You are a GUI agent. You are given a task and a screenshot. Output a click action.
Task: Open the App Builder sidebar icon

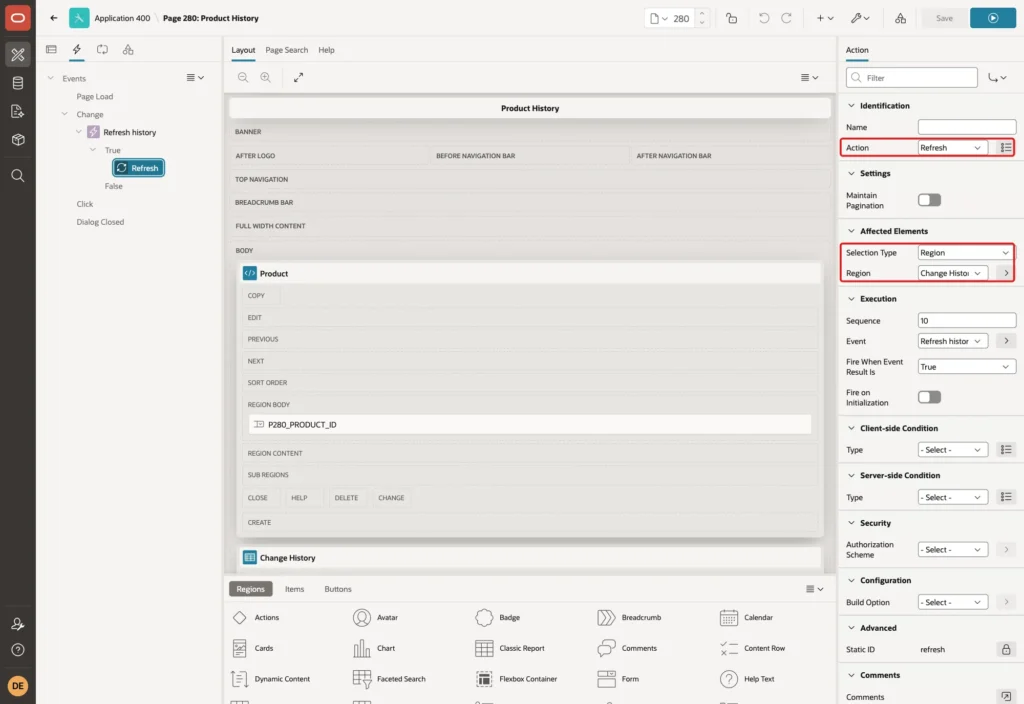[18, 55]
